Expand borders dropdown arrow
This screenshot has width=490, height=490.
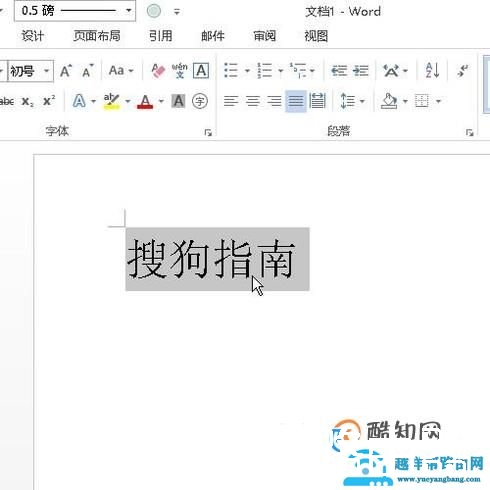pyautogui.click(x=438, y=101)
